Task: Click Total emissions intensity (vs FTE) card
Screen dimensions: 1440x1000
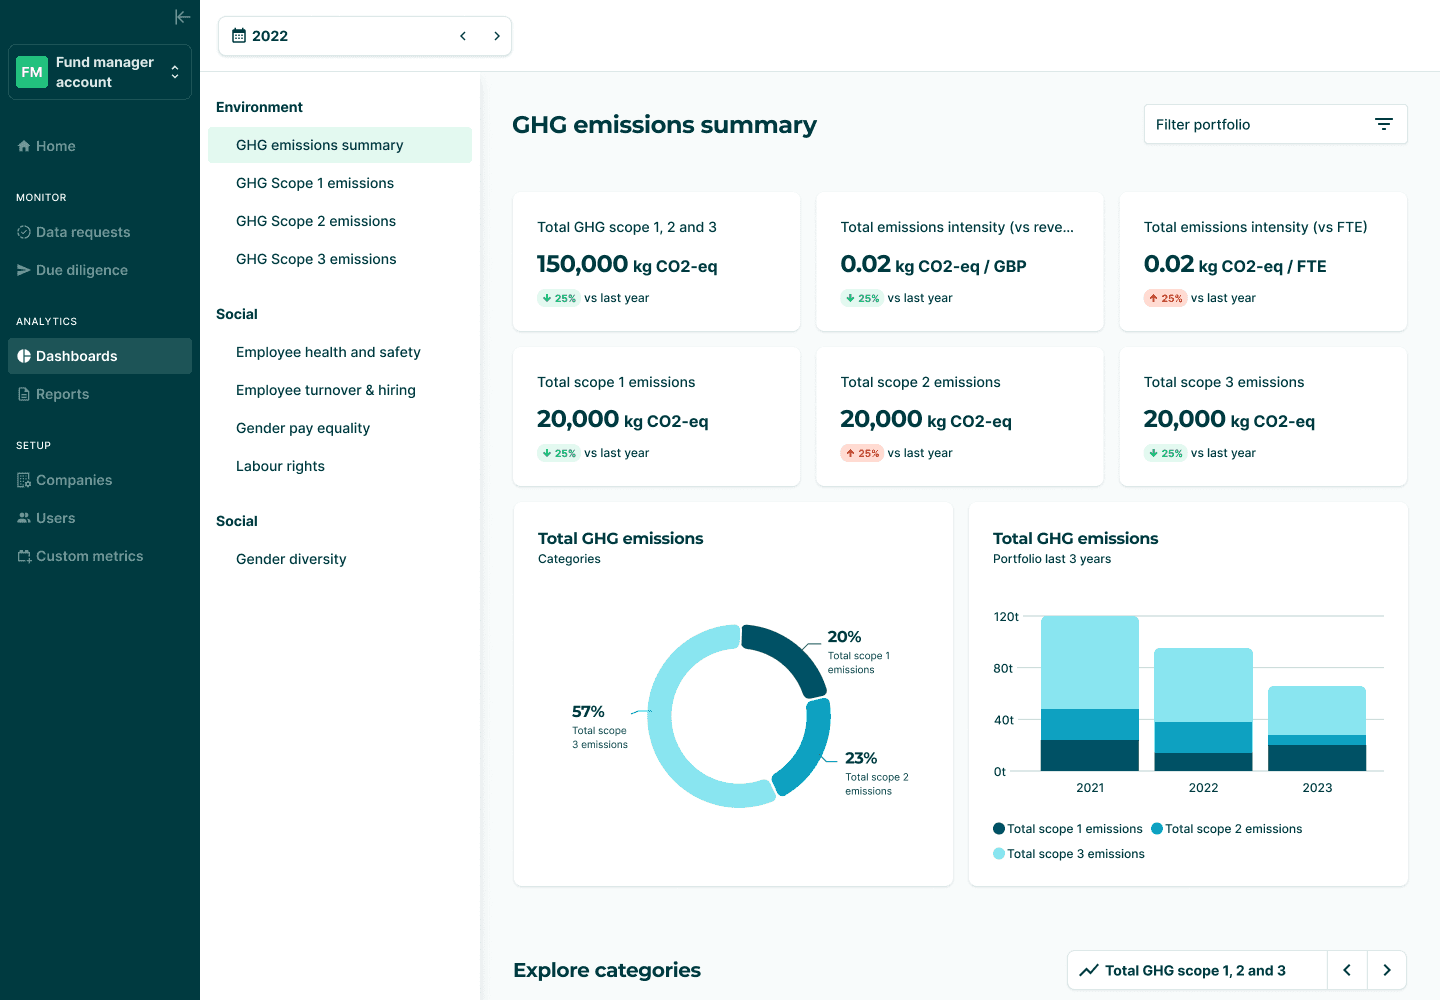Action: (x=1263, y=261)
